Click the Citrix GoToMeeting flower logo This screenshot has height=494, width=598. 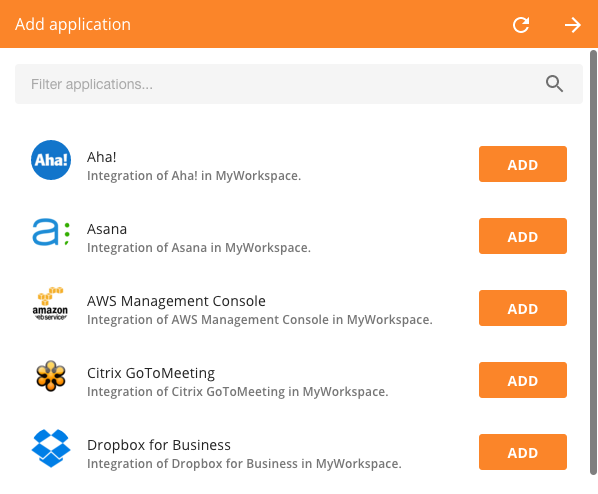click(51, 376)
